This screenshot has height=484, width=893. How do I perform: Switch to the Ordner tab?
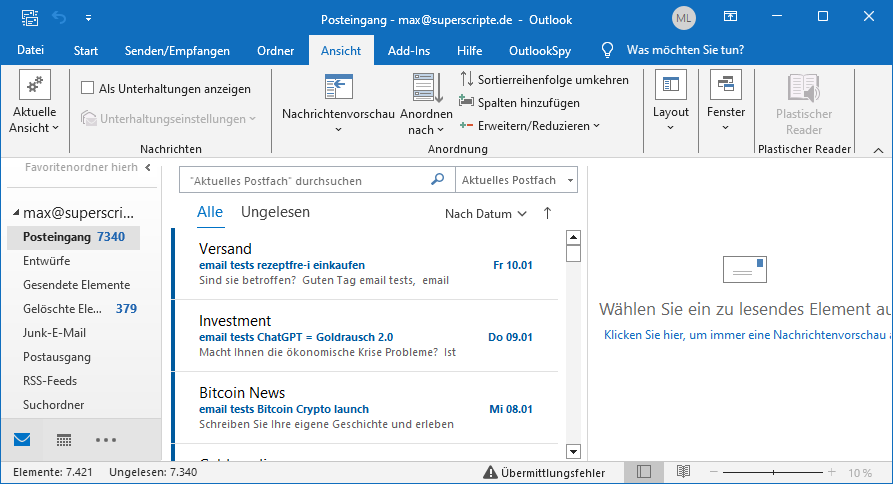click(275, 51)
